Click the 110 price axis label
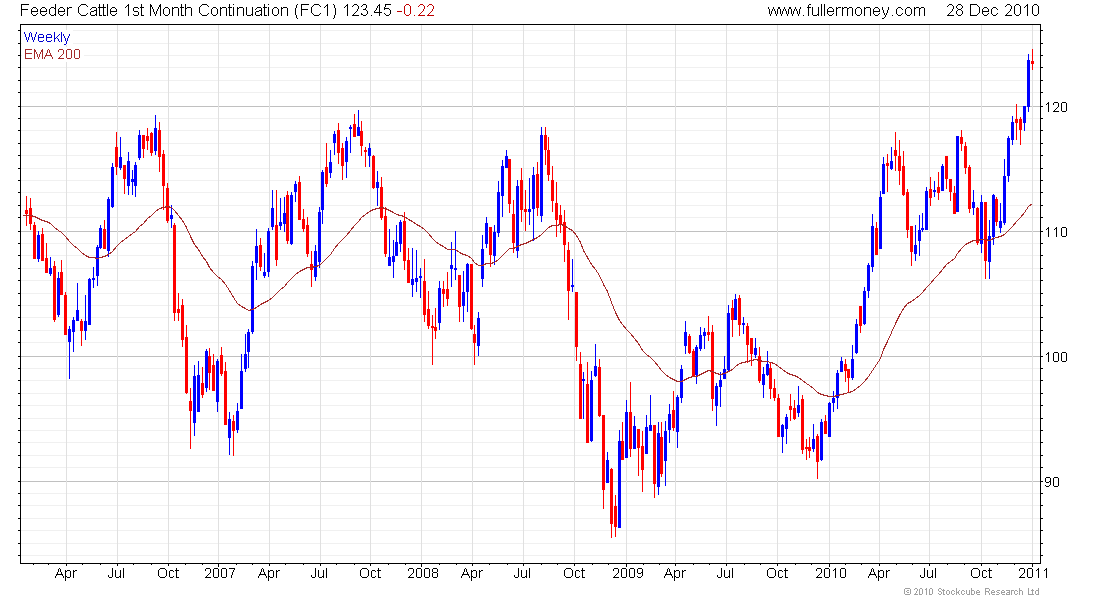Image resolution: width=1100 pixels, height=600 pixels. click(x=1056, y=232)
